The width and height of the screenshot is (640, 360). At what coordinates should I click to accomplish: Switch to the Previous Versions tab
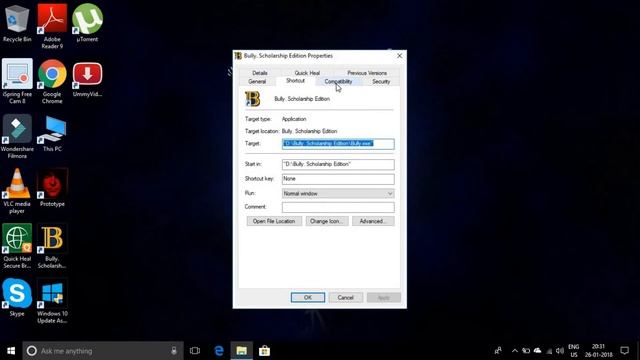pos(367,73)
